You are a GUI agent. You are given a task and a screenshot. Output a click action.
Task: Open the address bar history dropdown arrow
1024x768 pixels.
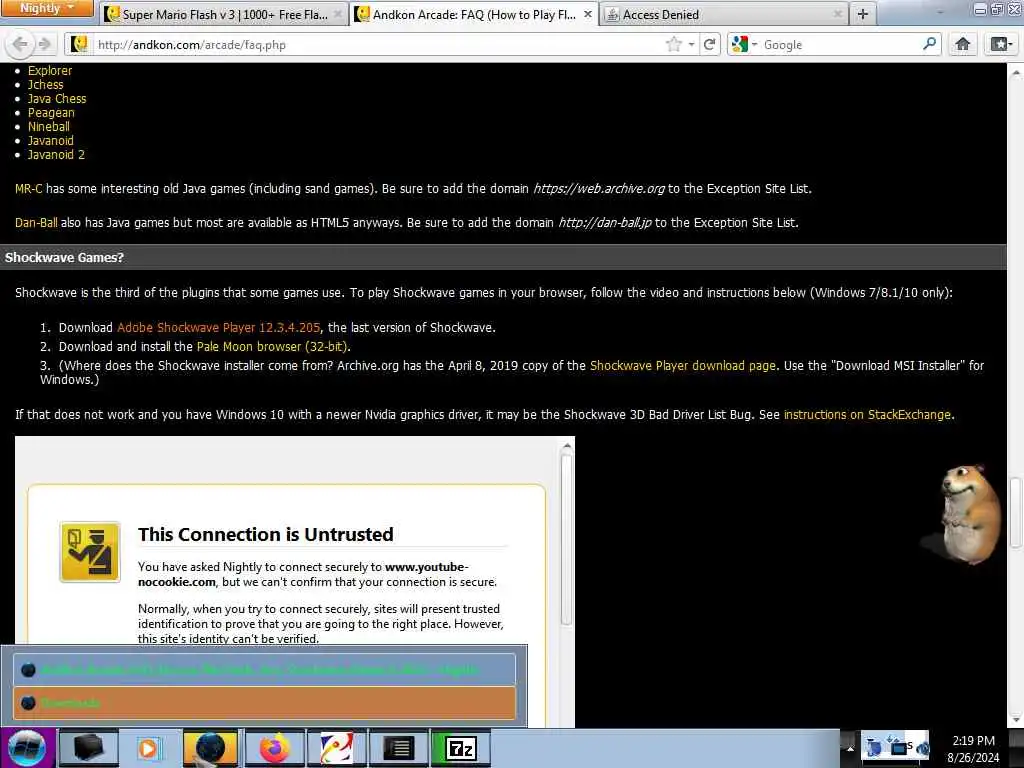tap(691, 44)
